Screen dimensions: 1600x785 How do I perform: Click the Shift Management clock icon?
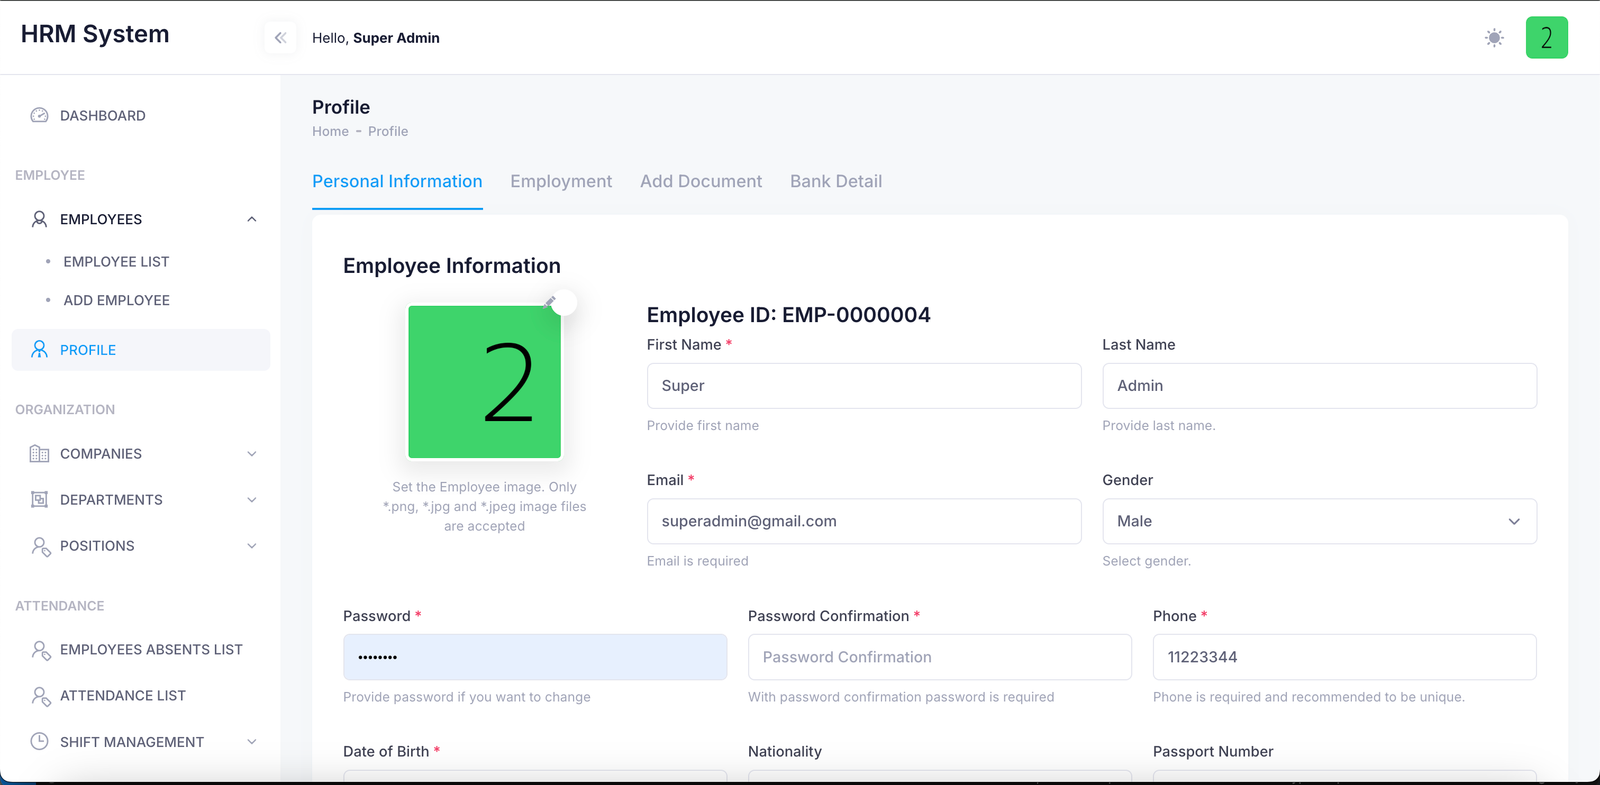40,742
